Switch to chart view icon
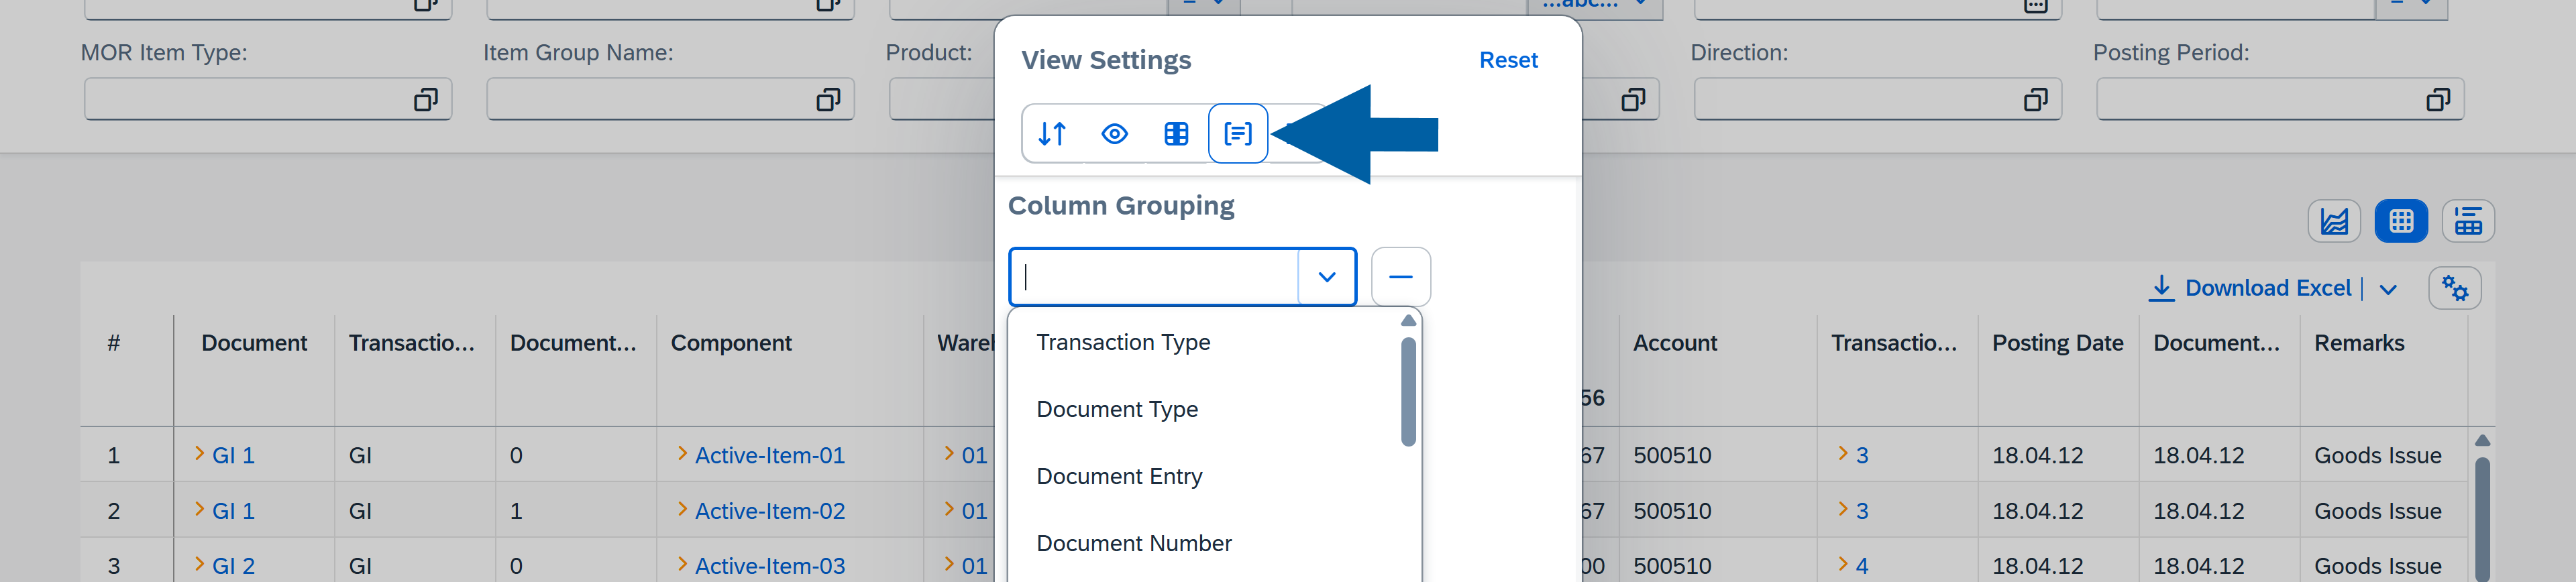 2334,221
